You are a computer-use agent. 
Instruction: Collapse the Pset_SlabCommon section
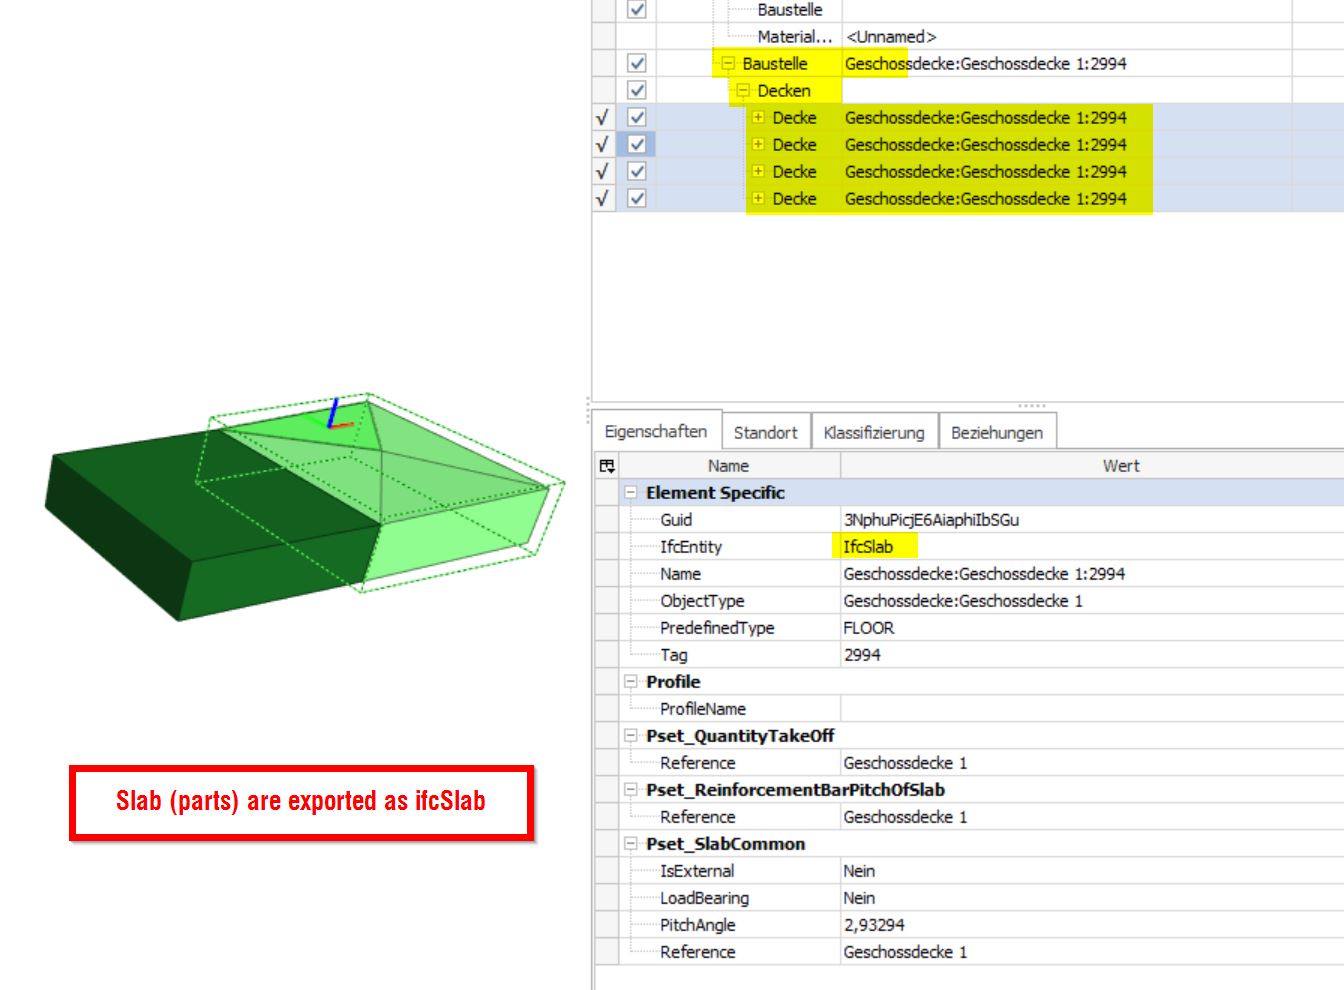[631, 843]
